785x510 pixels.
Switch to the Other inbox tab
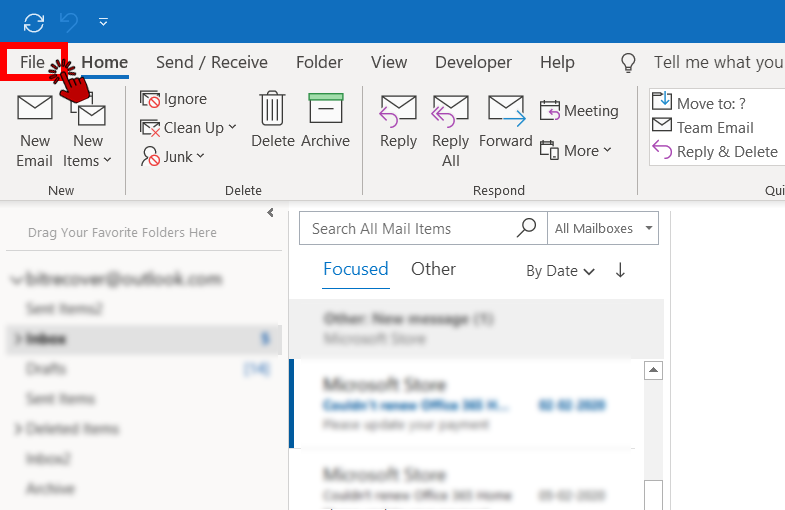tap(434, 269)
